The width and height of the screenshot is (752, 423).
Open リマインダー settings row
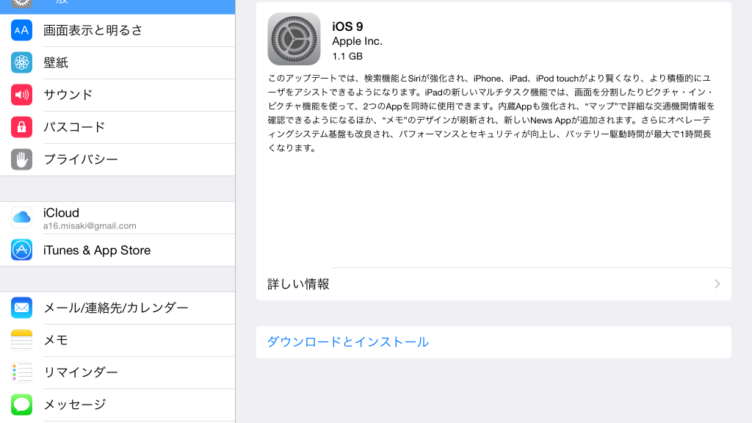tap(118, 372)
